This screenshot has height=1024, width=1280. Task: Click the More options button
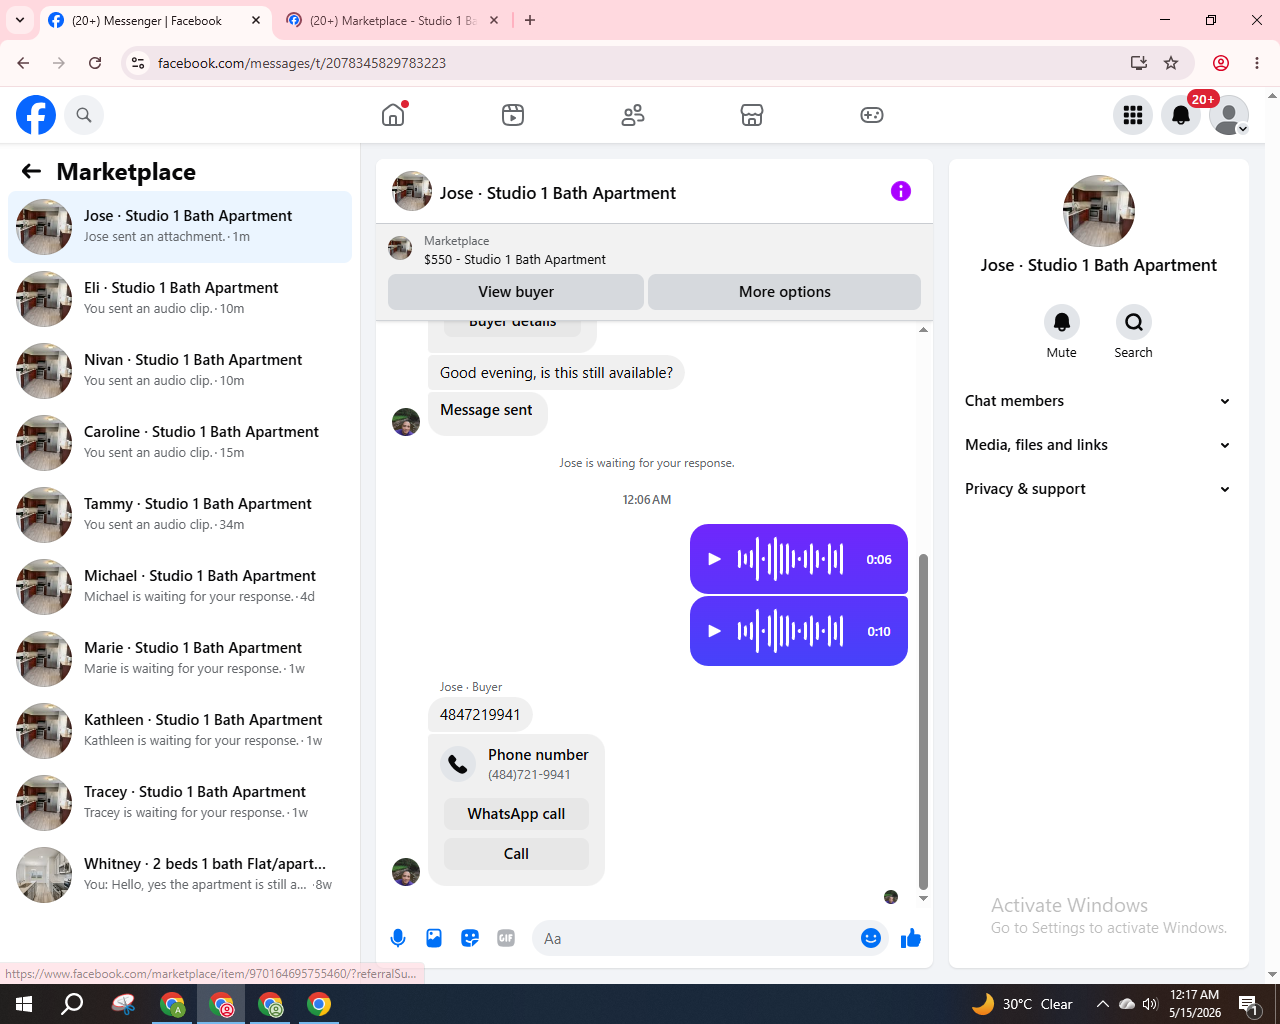click(x=785, y=292)
